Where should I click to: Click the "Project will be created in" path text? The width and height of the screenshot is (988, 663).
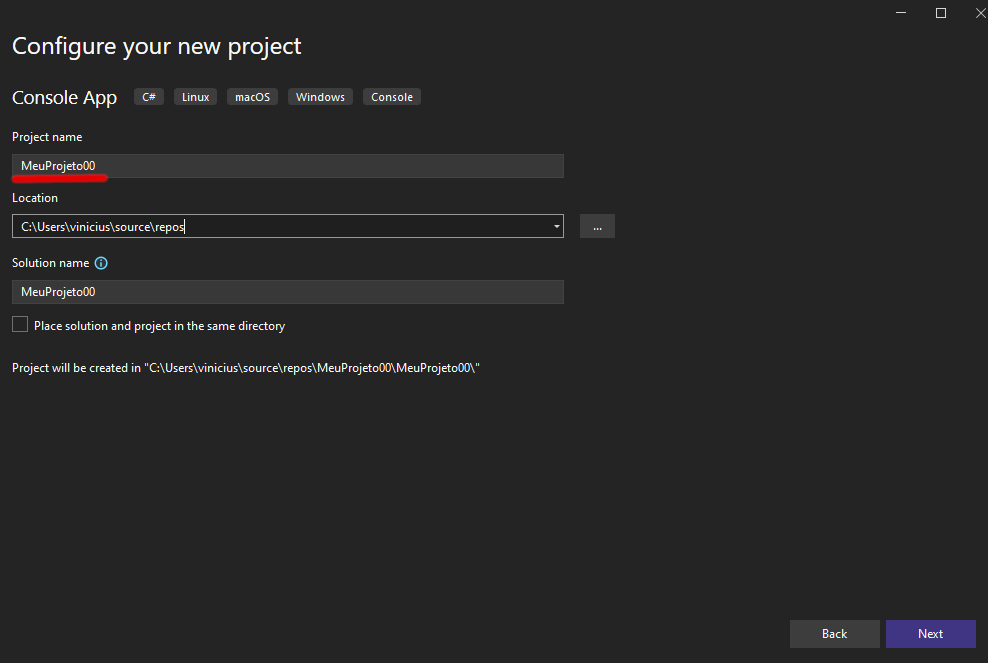coord(246,368)
